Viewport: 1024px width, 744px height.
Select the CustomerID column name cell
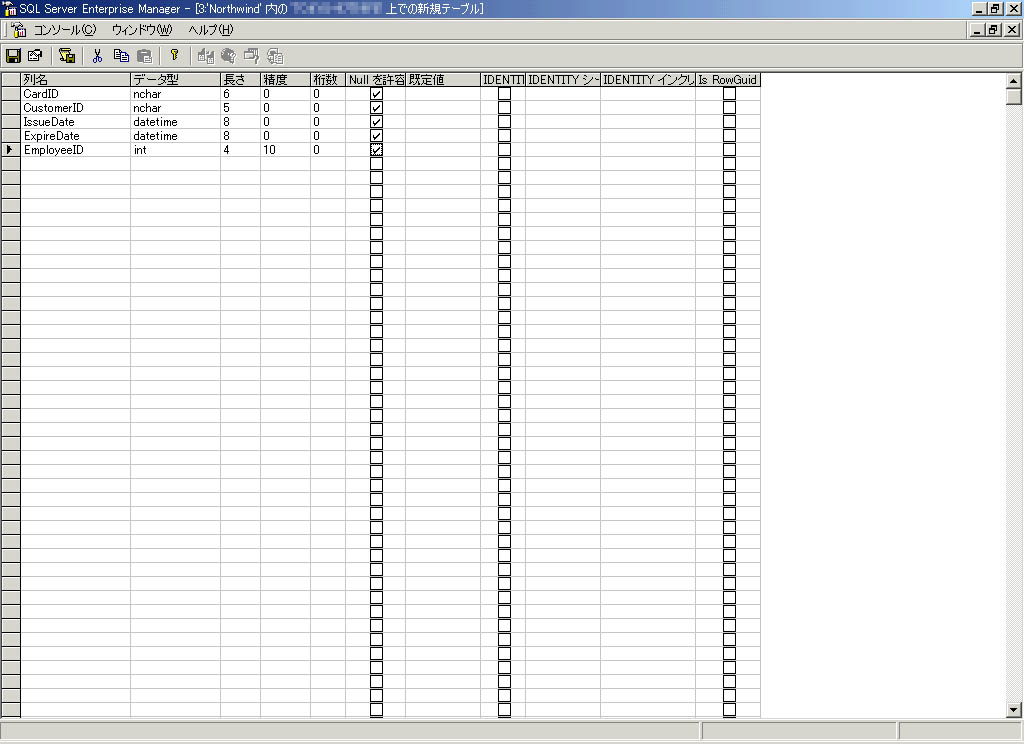(x=76, y=108)
